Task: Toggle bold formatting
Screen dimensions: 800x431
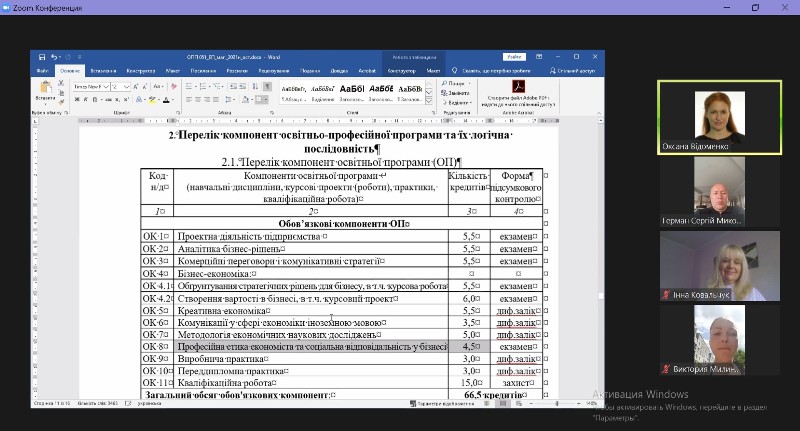Action: point(77,99)
